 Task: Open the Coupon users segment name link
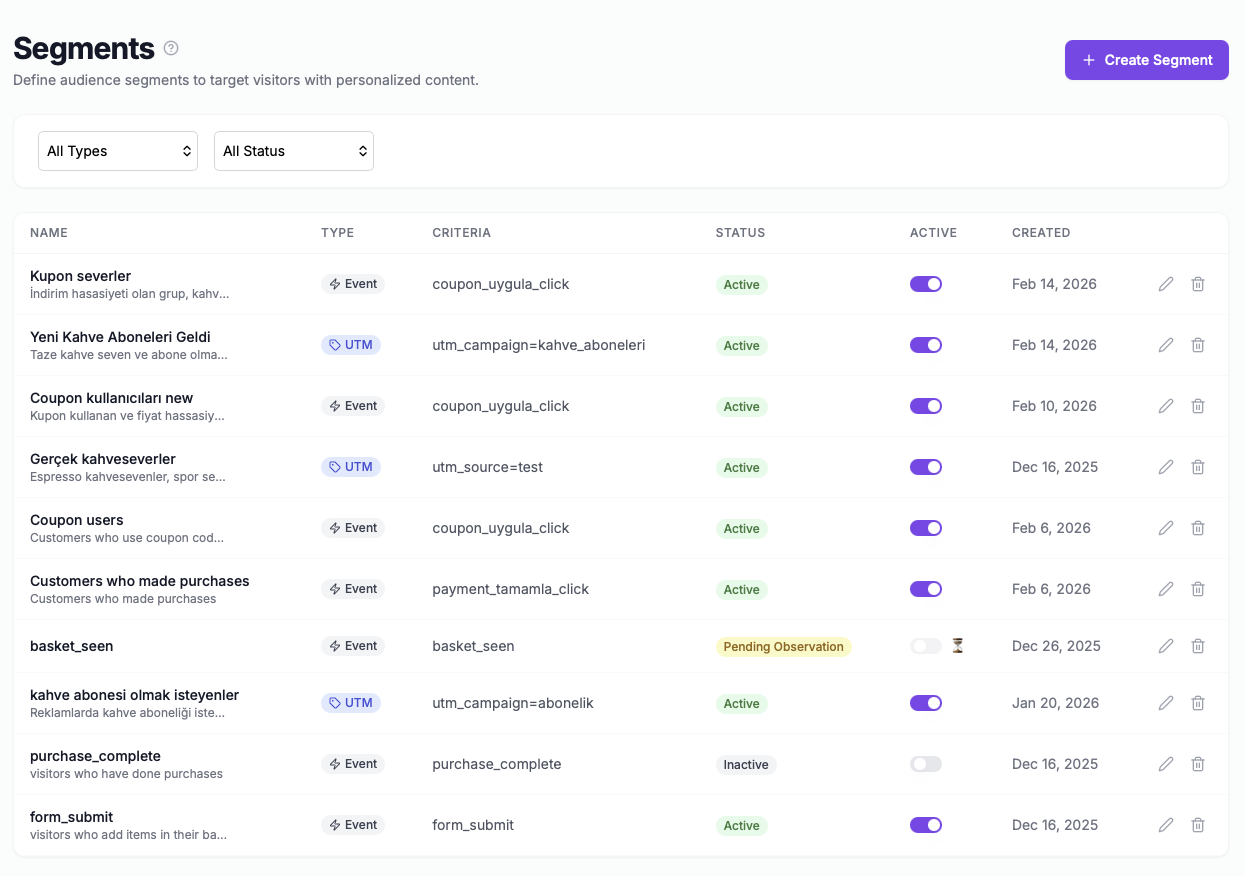point(76,520)
